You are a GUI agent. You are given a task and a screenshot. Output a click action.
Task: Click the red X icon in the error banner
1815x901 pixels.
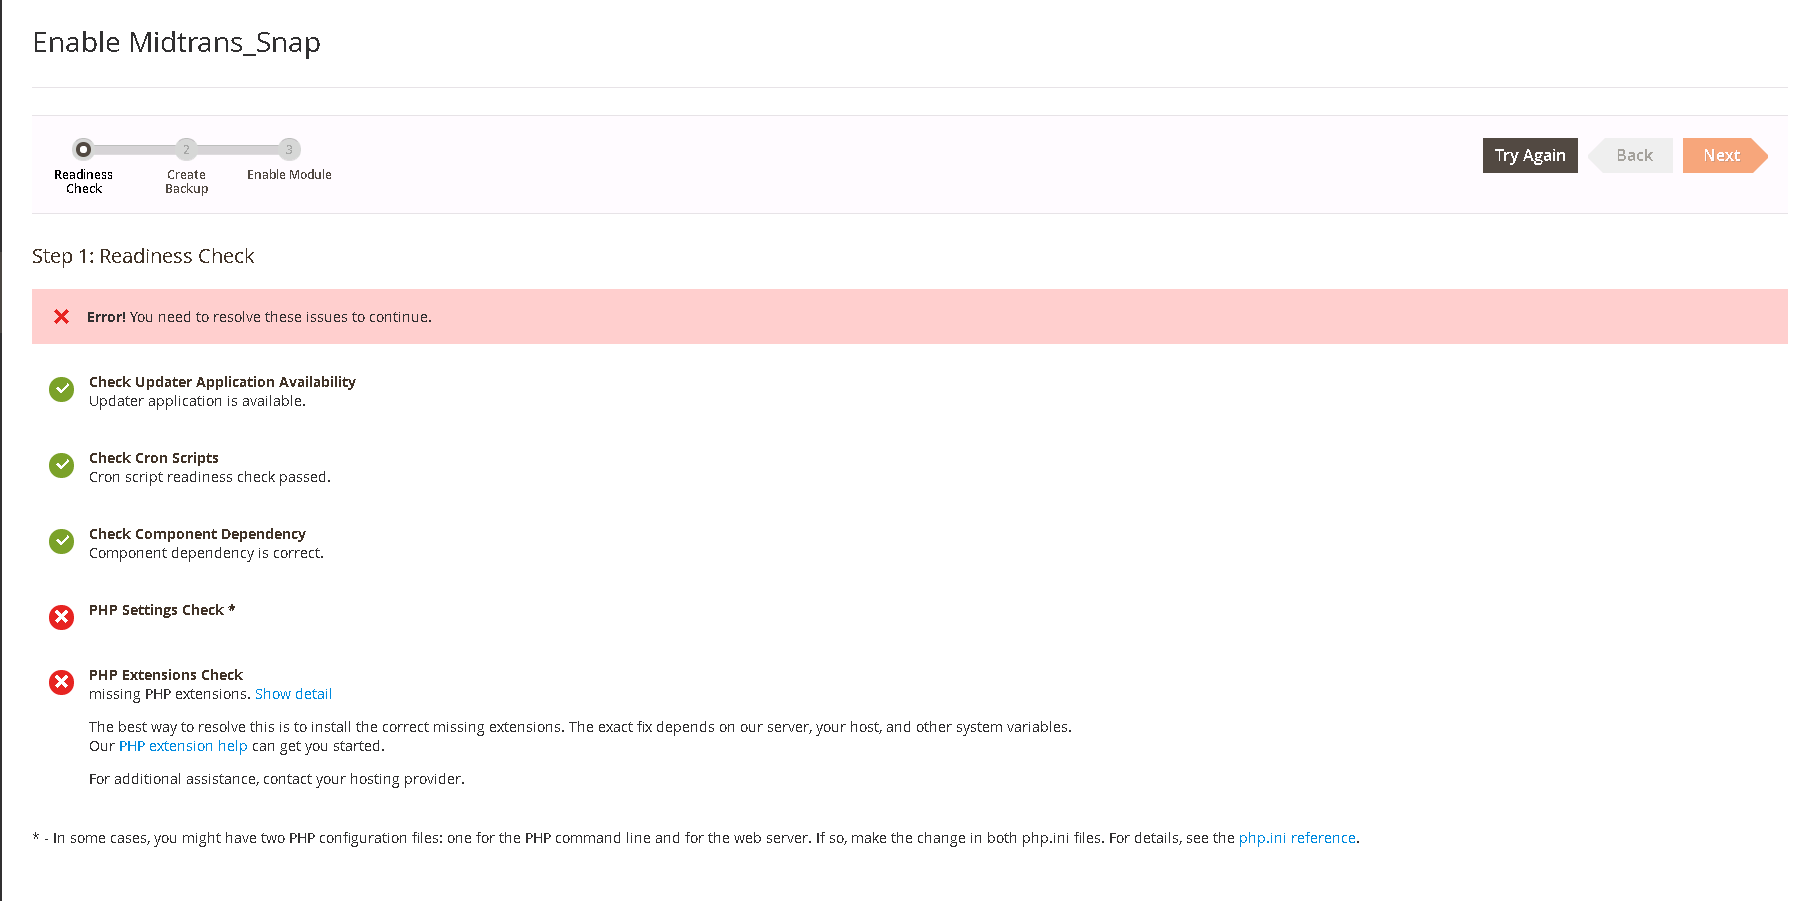[x=61, y=316]
